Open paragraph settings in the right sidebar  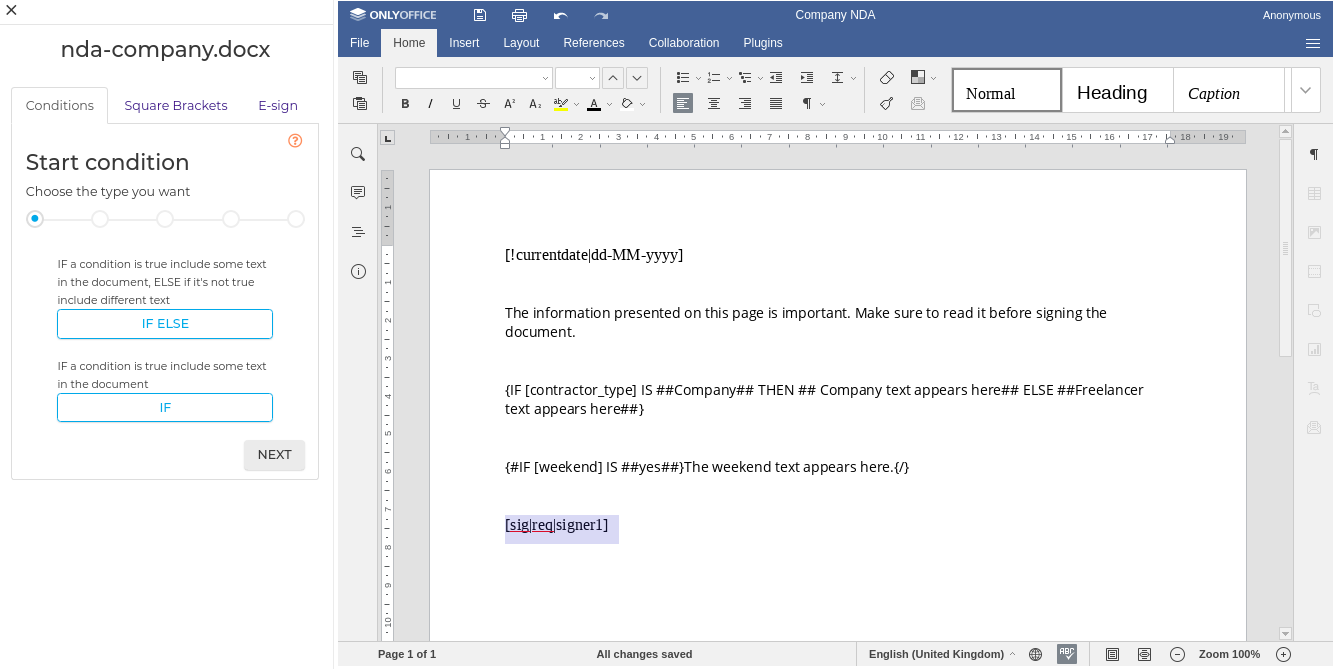pyautogui.click(x=1313, y=154)
